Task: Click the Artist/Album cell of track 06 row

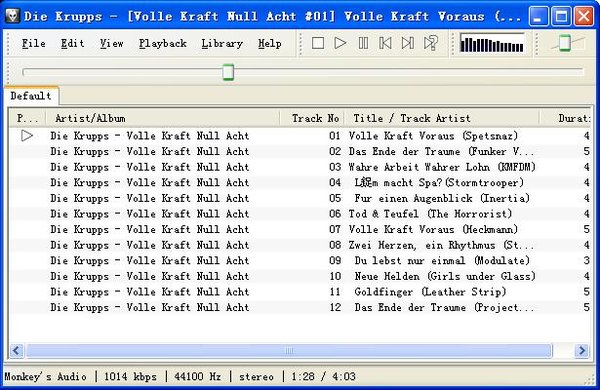Action: (x=150, y=214)
